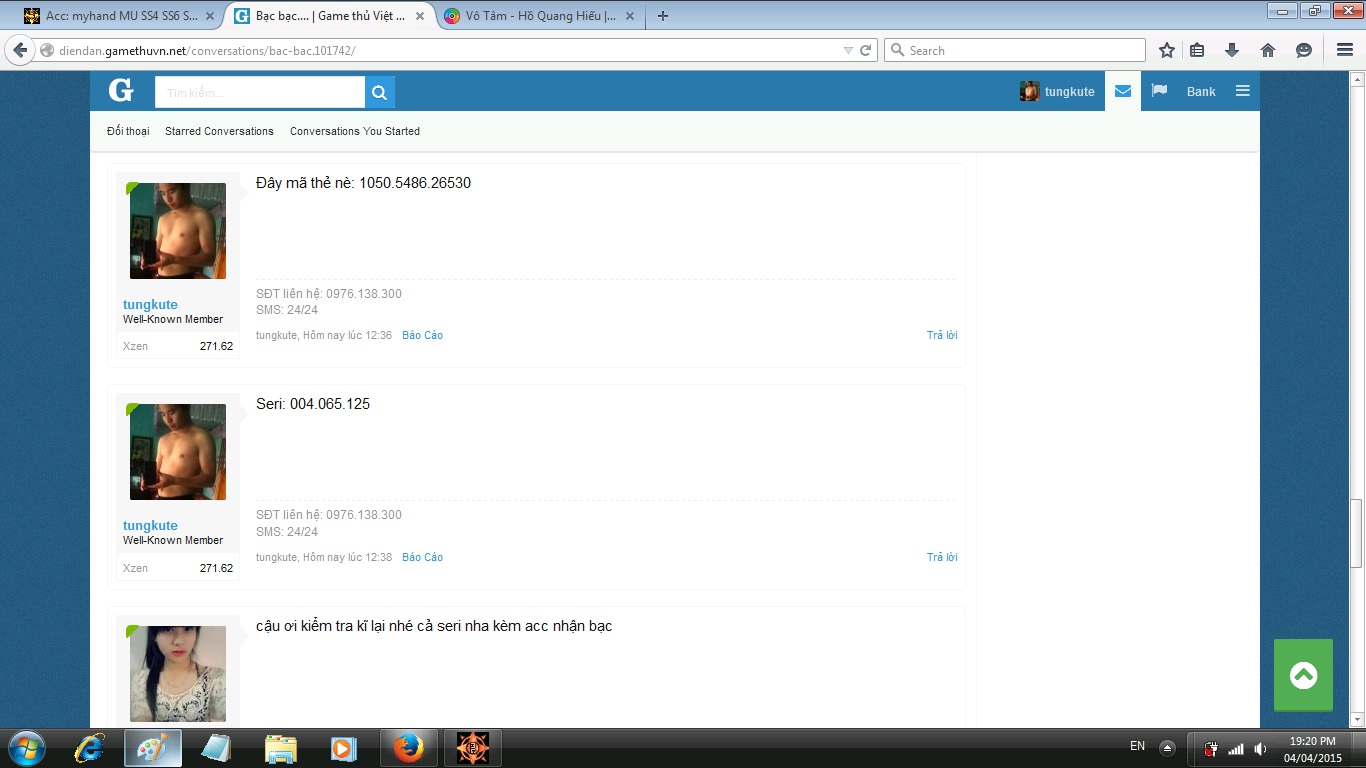Click the page vertical scrollbar thumb

tap(1357, 534)
